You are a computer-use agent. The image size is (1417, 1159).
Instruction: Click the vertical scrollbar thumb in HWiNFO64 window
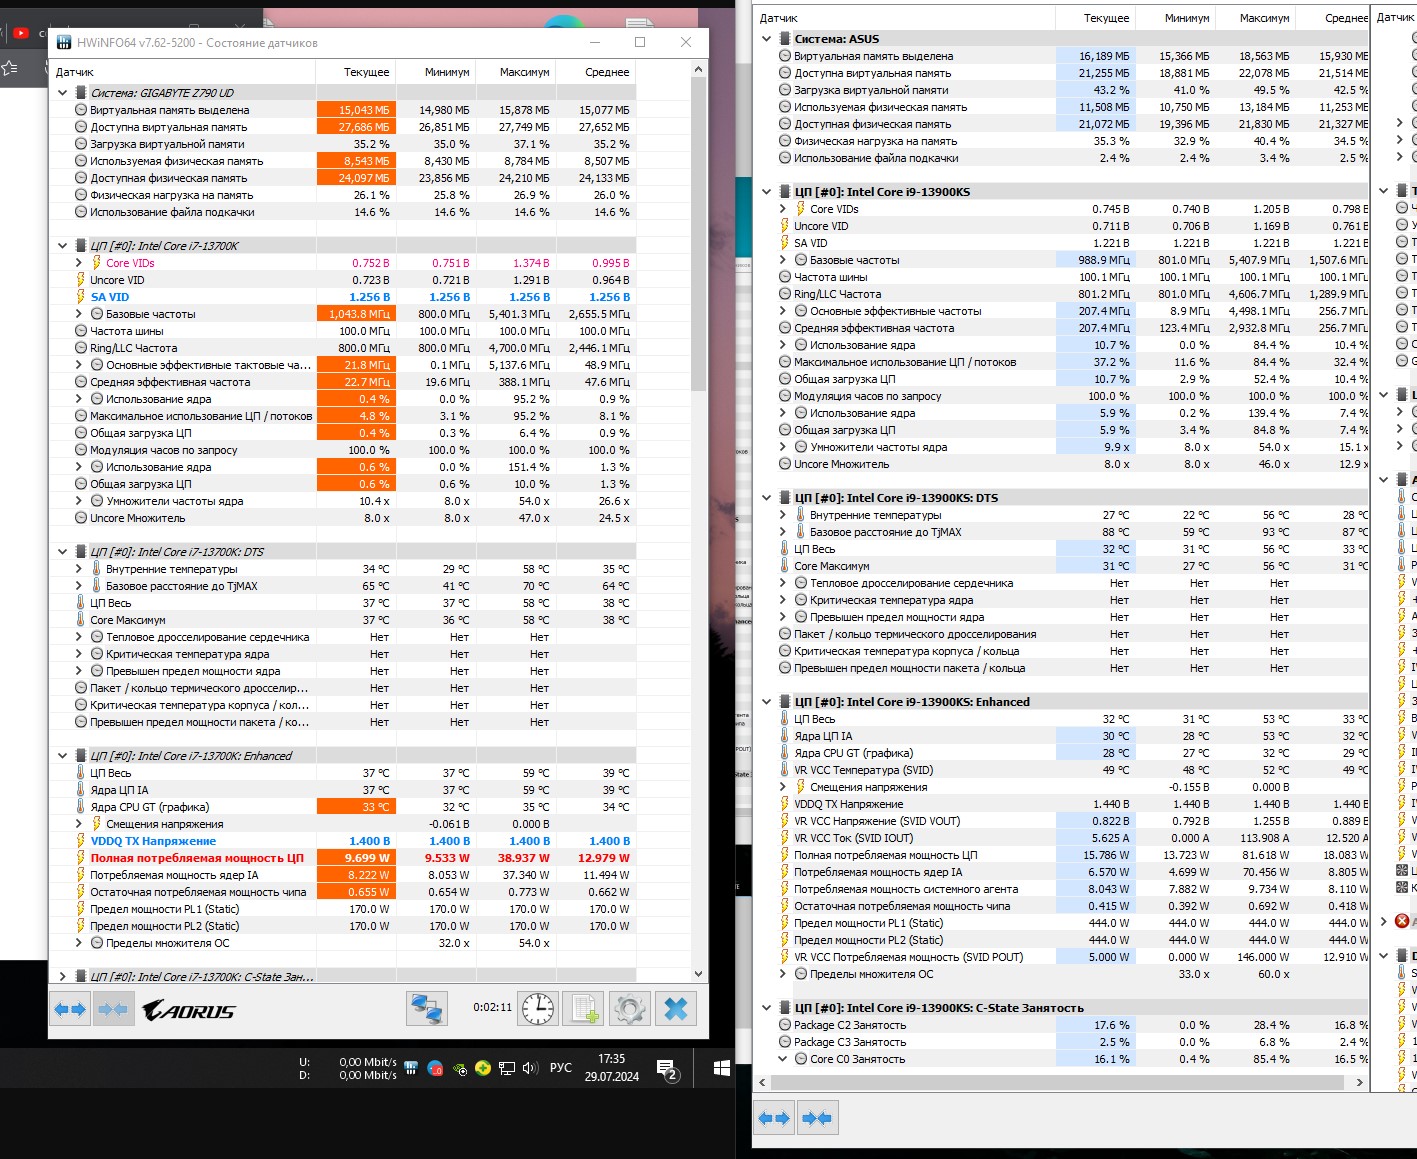pyautogui.click(x=698, y=234)
